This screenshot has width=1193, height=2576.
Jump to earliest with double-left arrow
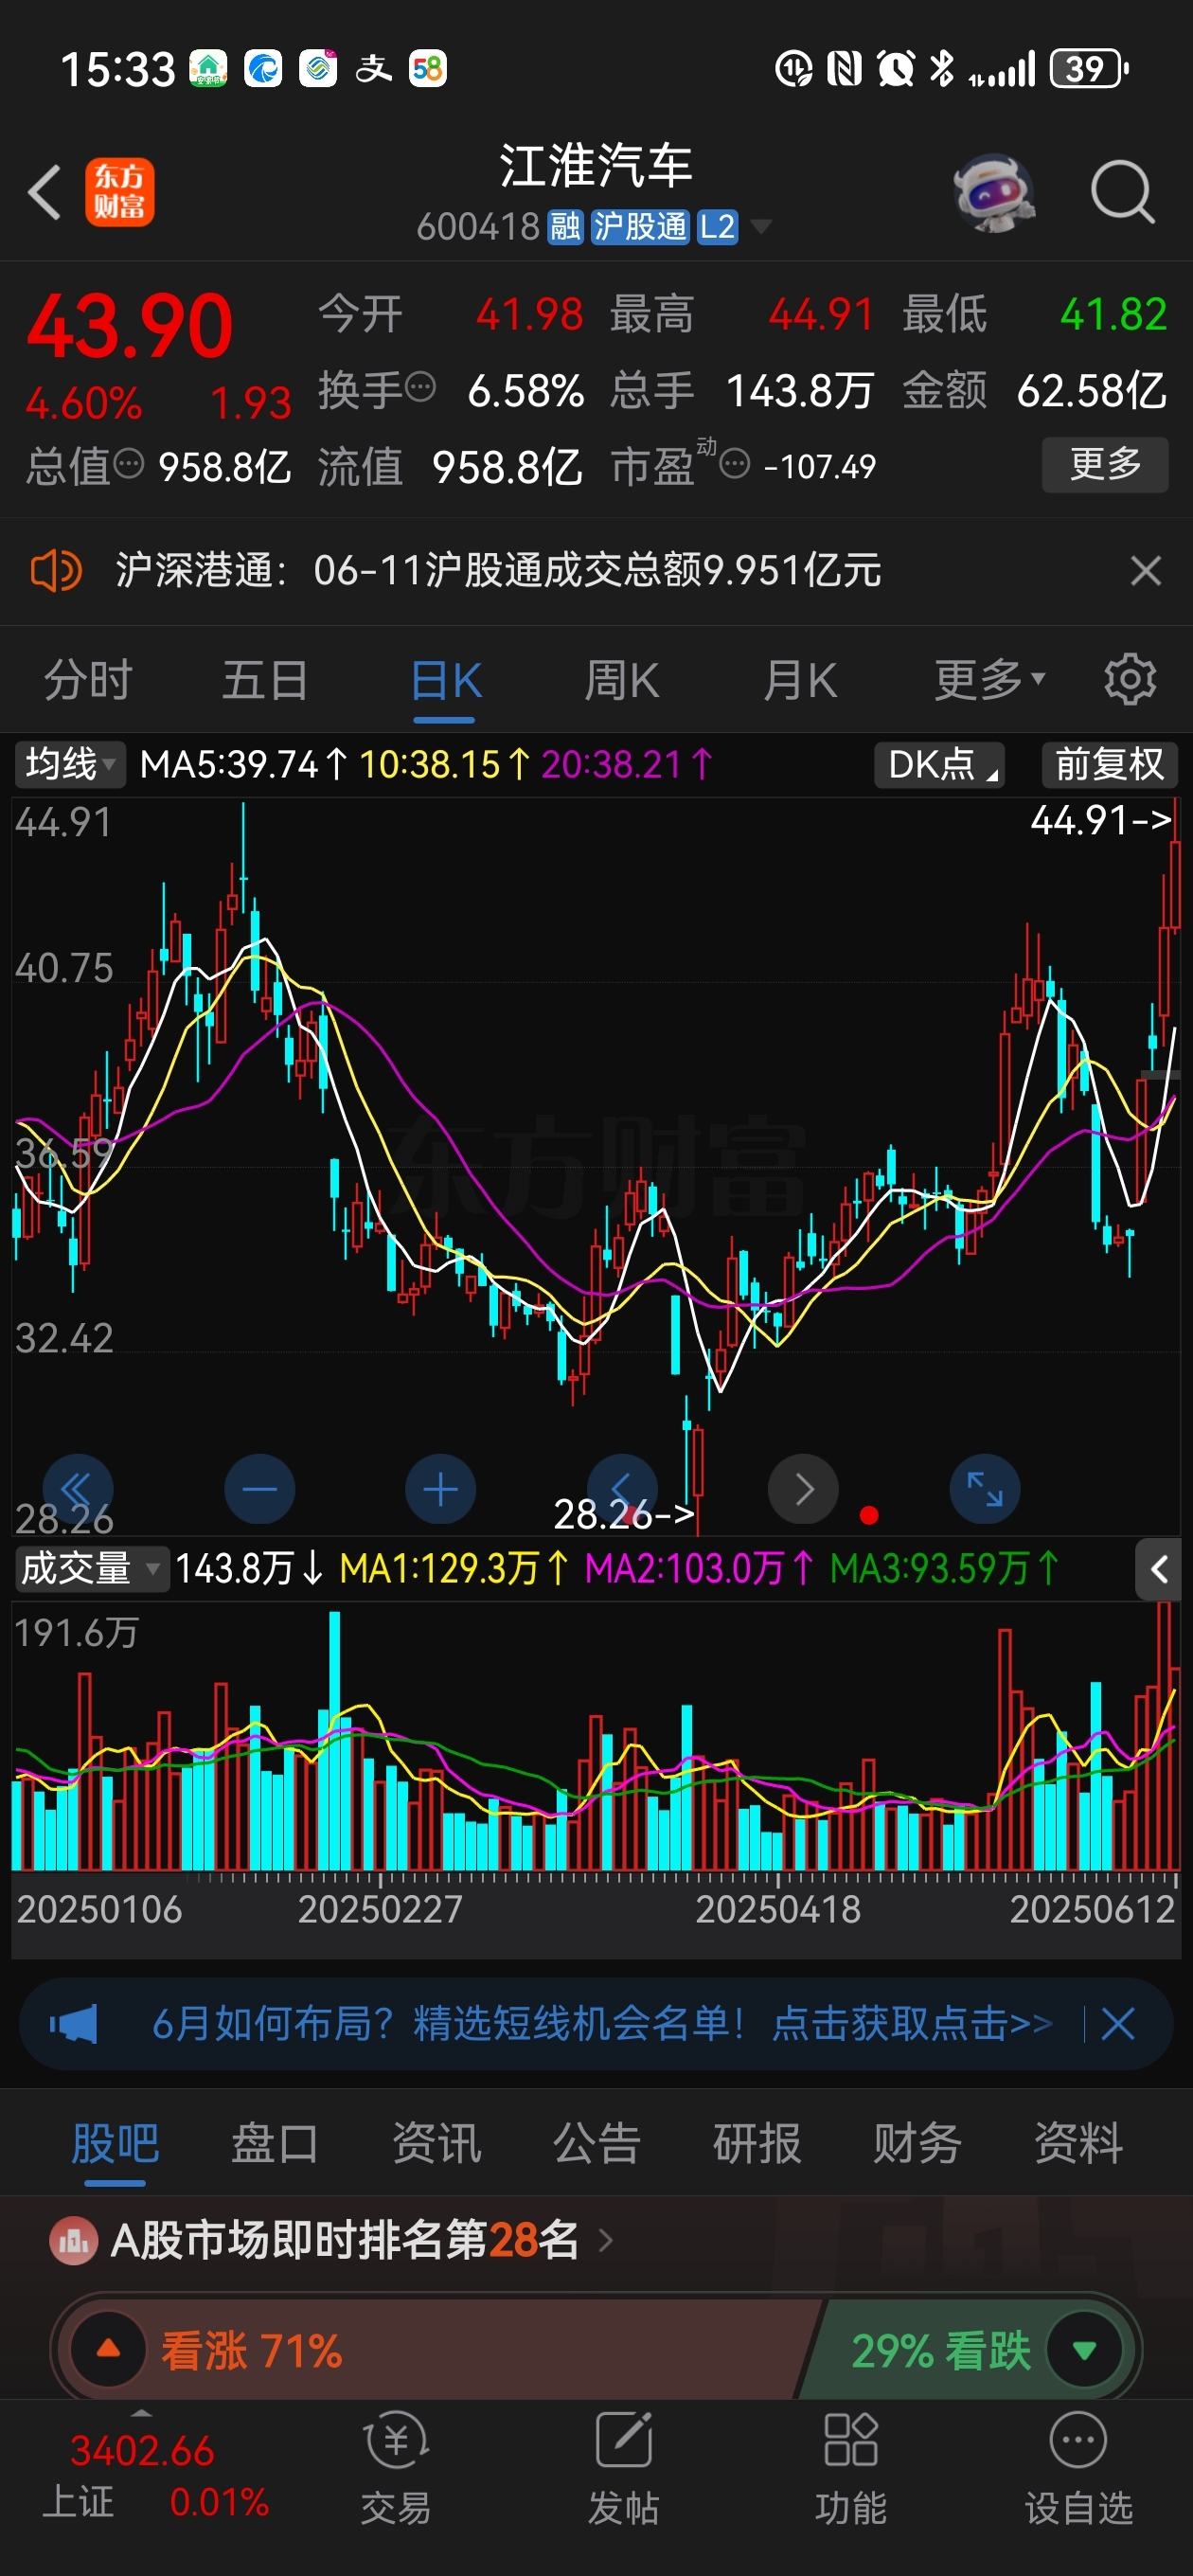78,1489
